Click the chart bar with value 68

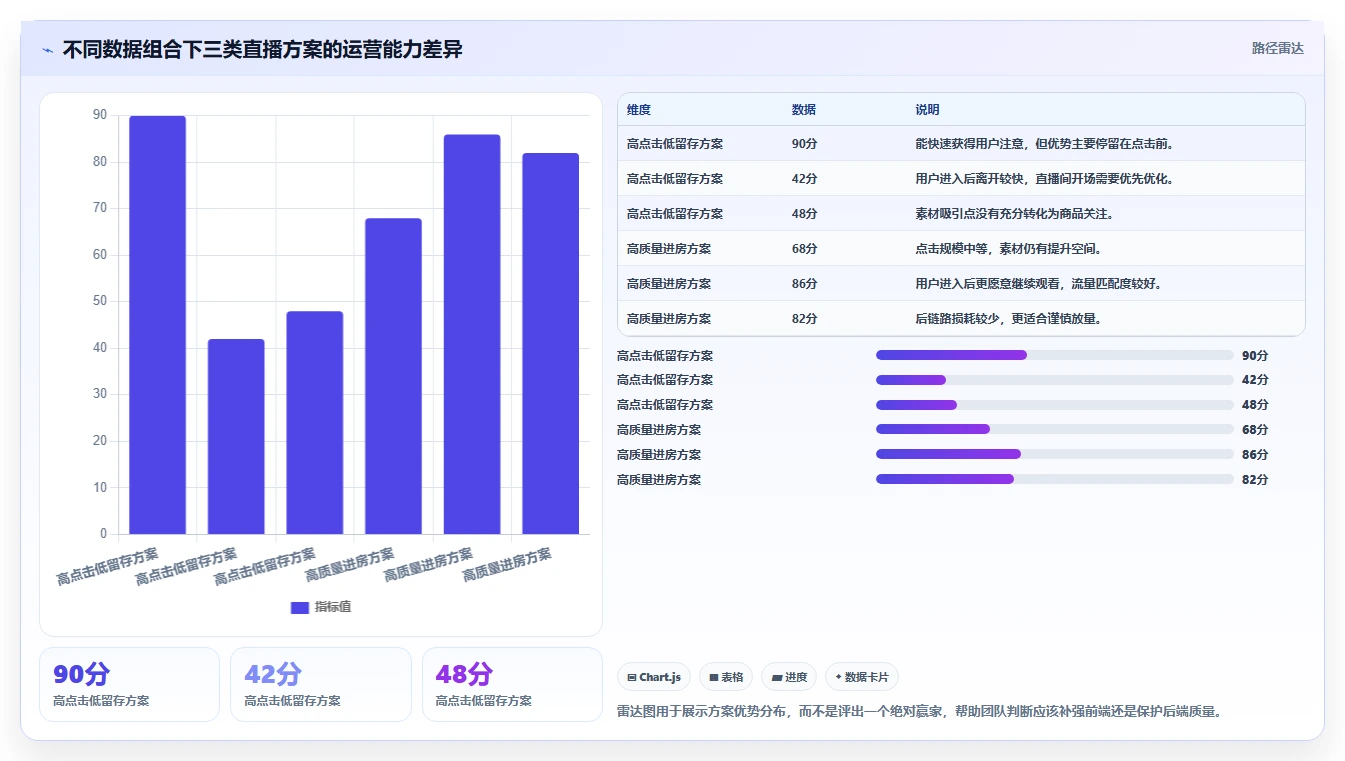(393, 376)
